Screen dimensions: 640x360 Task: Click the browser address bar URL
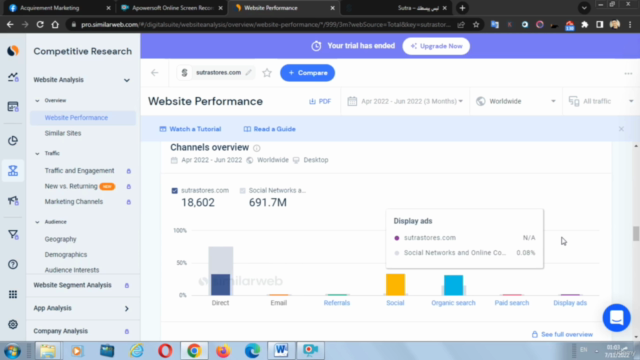coord(265,24)
